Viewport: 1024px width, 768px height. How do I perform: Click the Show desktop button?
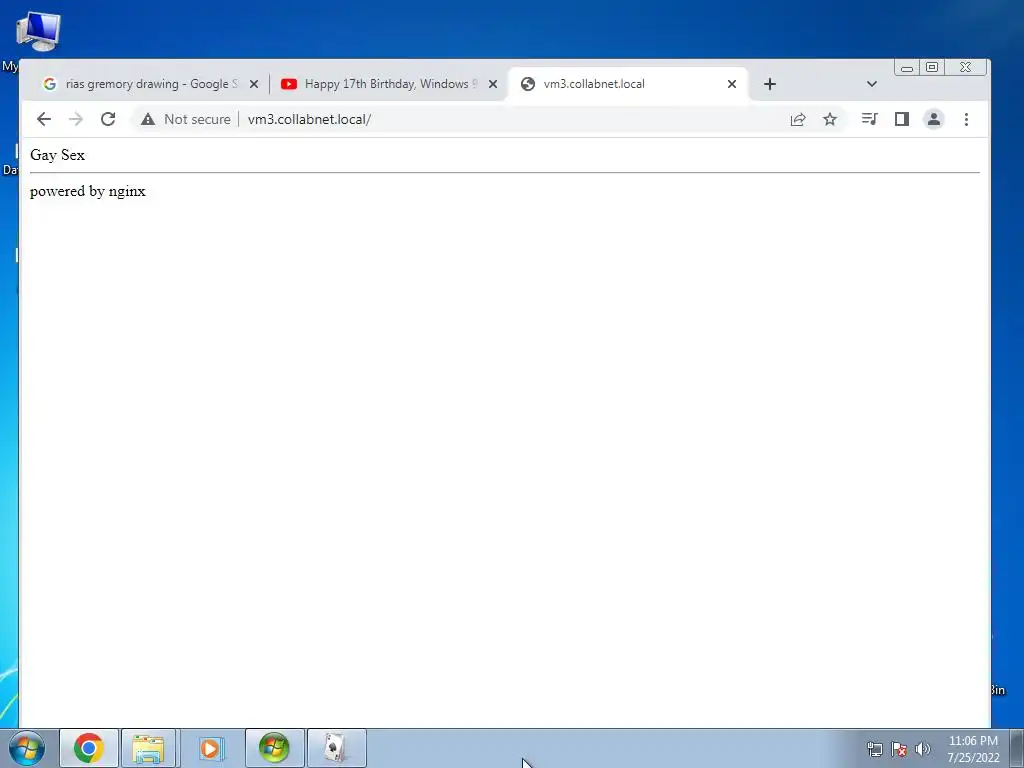pyautogui.click(x=1017, y=748)
